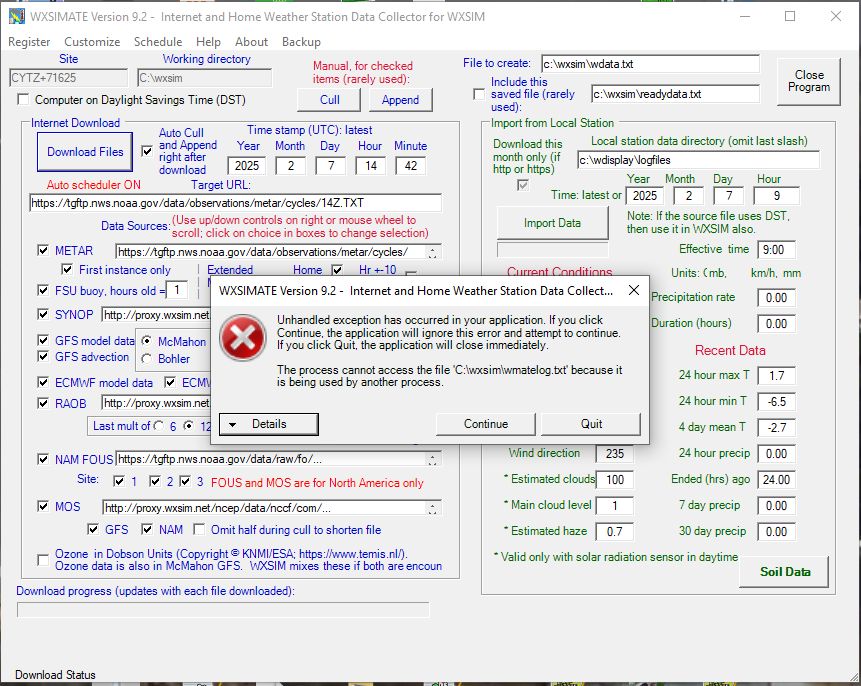Click the Close Program button
The image size is (861, 686).
tap(809, 81)
